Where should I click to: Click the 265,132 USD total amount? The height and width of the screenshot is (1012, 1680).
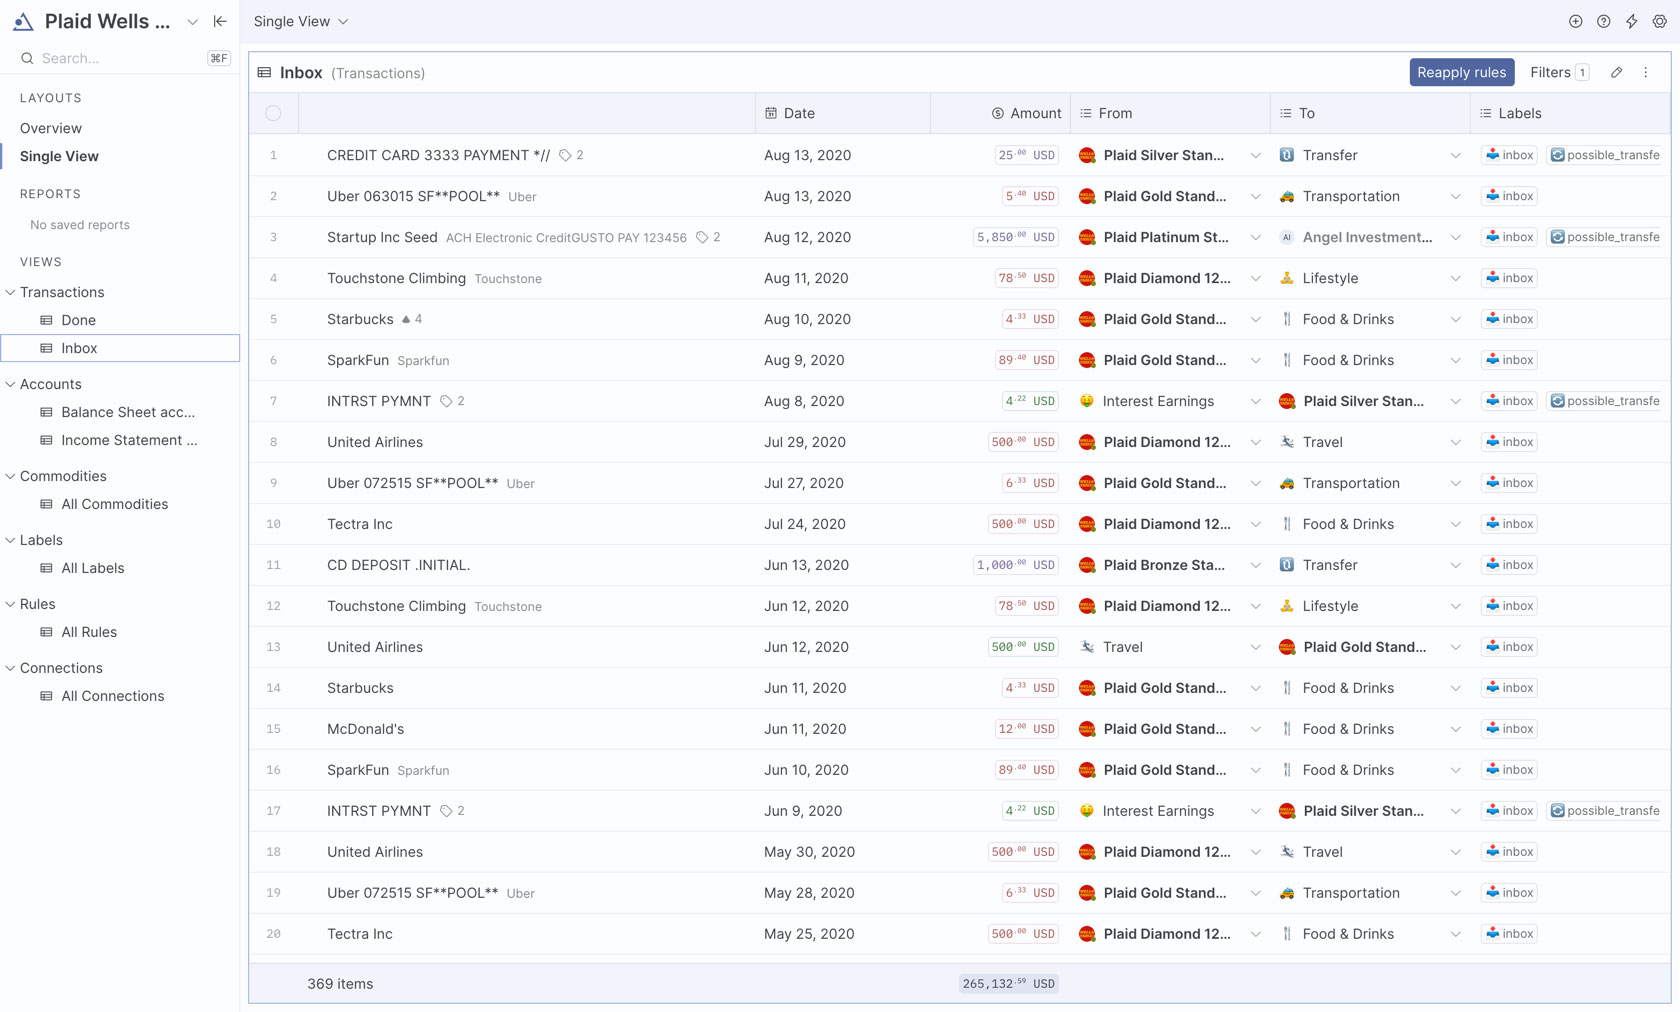(x=1008, y=984)
